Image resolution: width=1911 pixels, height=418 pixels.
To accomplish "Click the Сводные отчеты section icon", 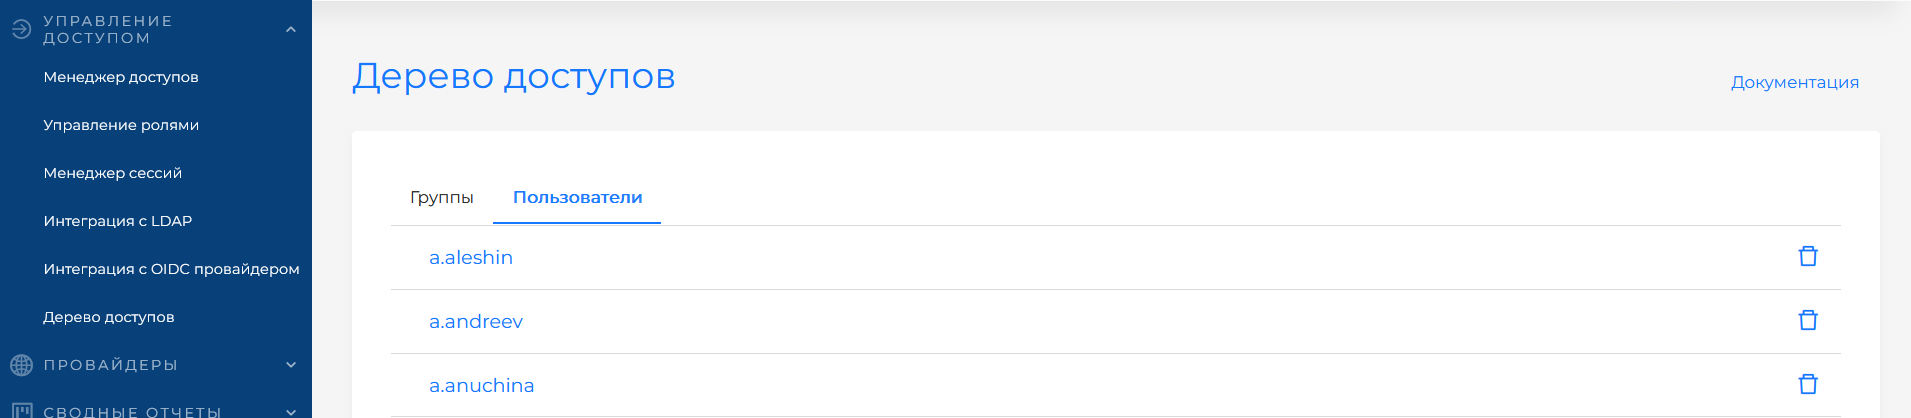I will 21,411.
